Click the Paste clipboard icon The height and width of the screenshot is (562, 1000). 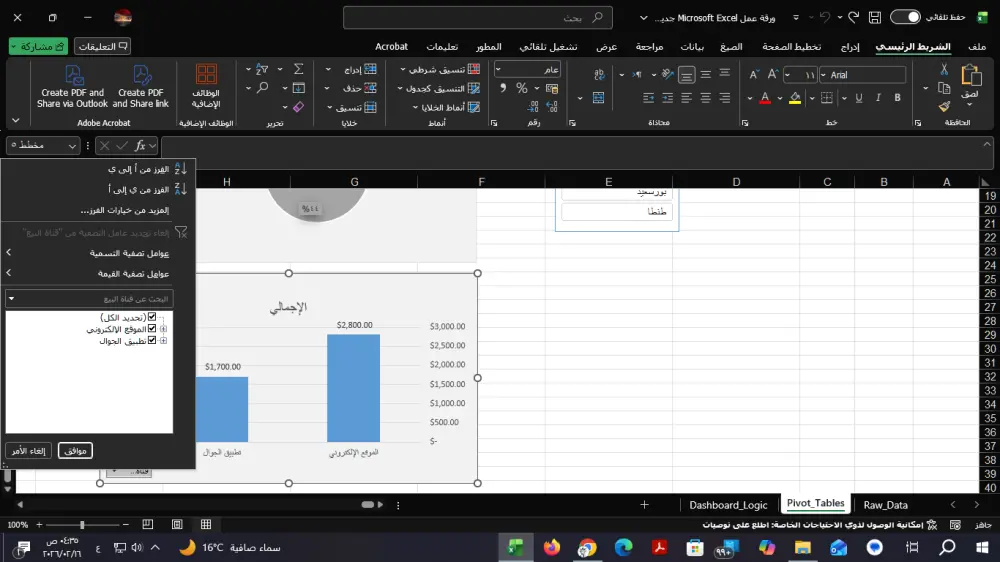(x=971, y=75)
